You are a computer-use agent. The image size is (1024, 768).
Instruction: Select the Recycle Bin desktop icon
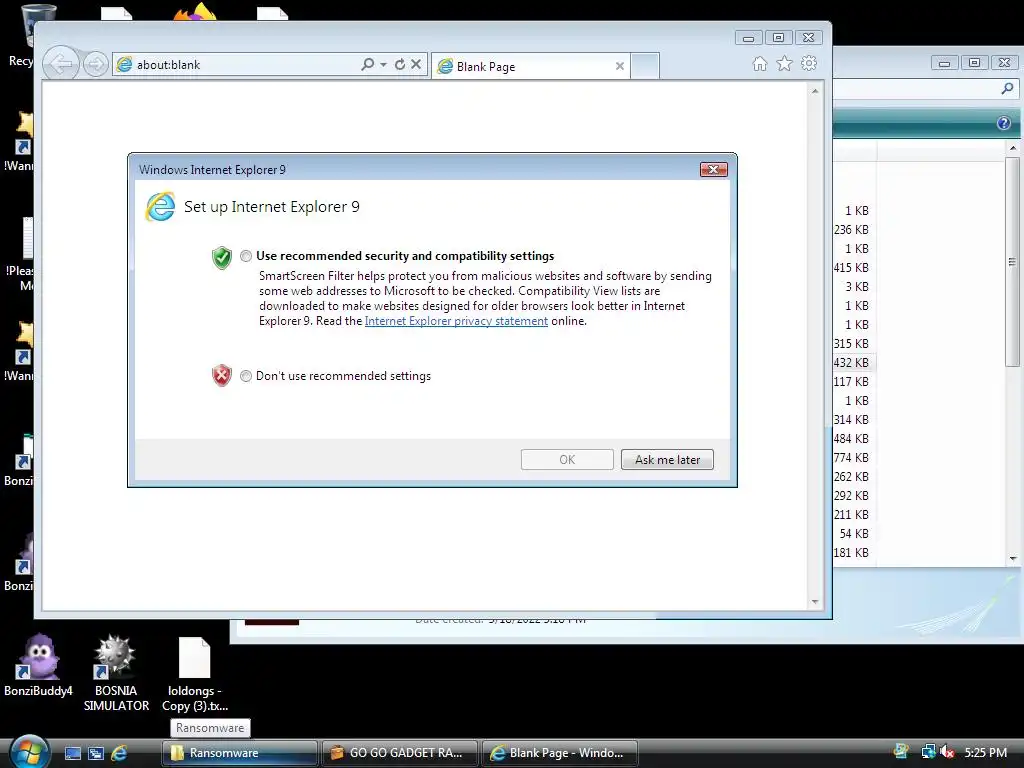pyautogui.click(x=22, y=34)
